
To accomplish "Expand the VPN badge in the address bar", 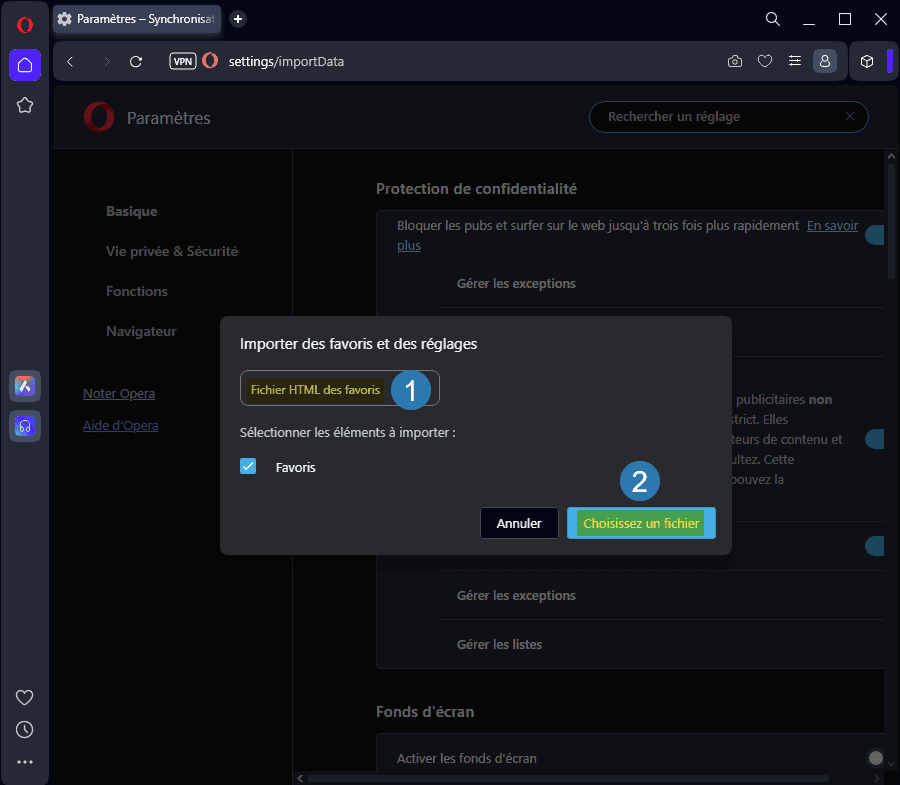I will [182, 61].
